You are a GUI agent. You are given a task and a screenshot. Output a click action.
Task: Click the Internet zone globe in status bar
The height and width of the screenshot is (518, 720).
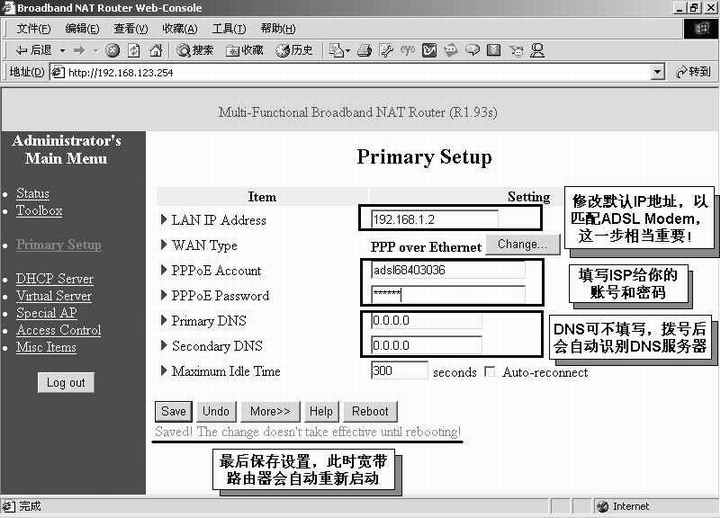(x=603, y=507)
